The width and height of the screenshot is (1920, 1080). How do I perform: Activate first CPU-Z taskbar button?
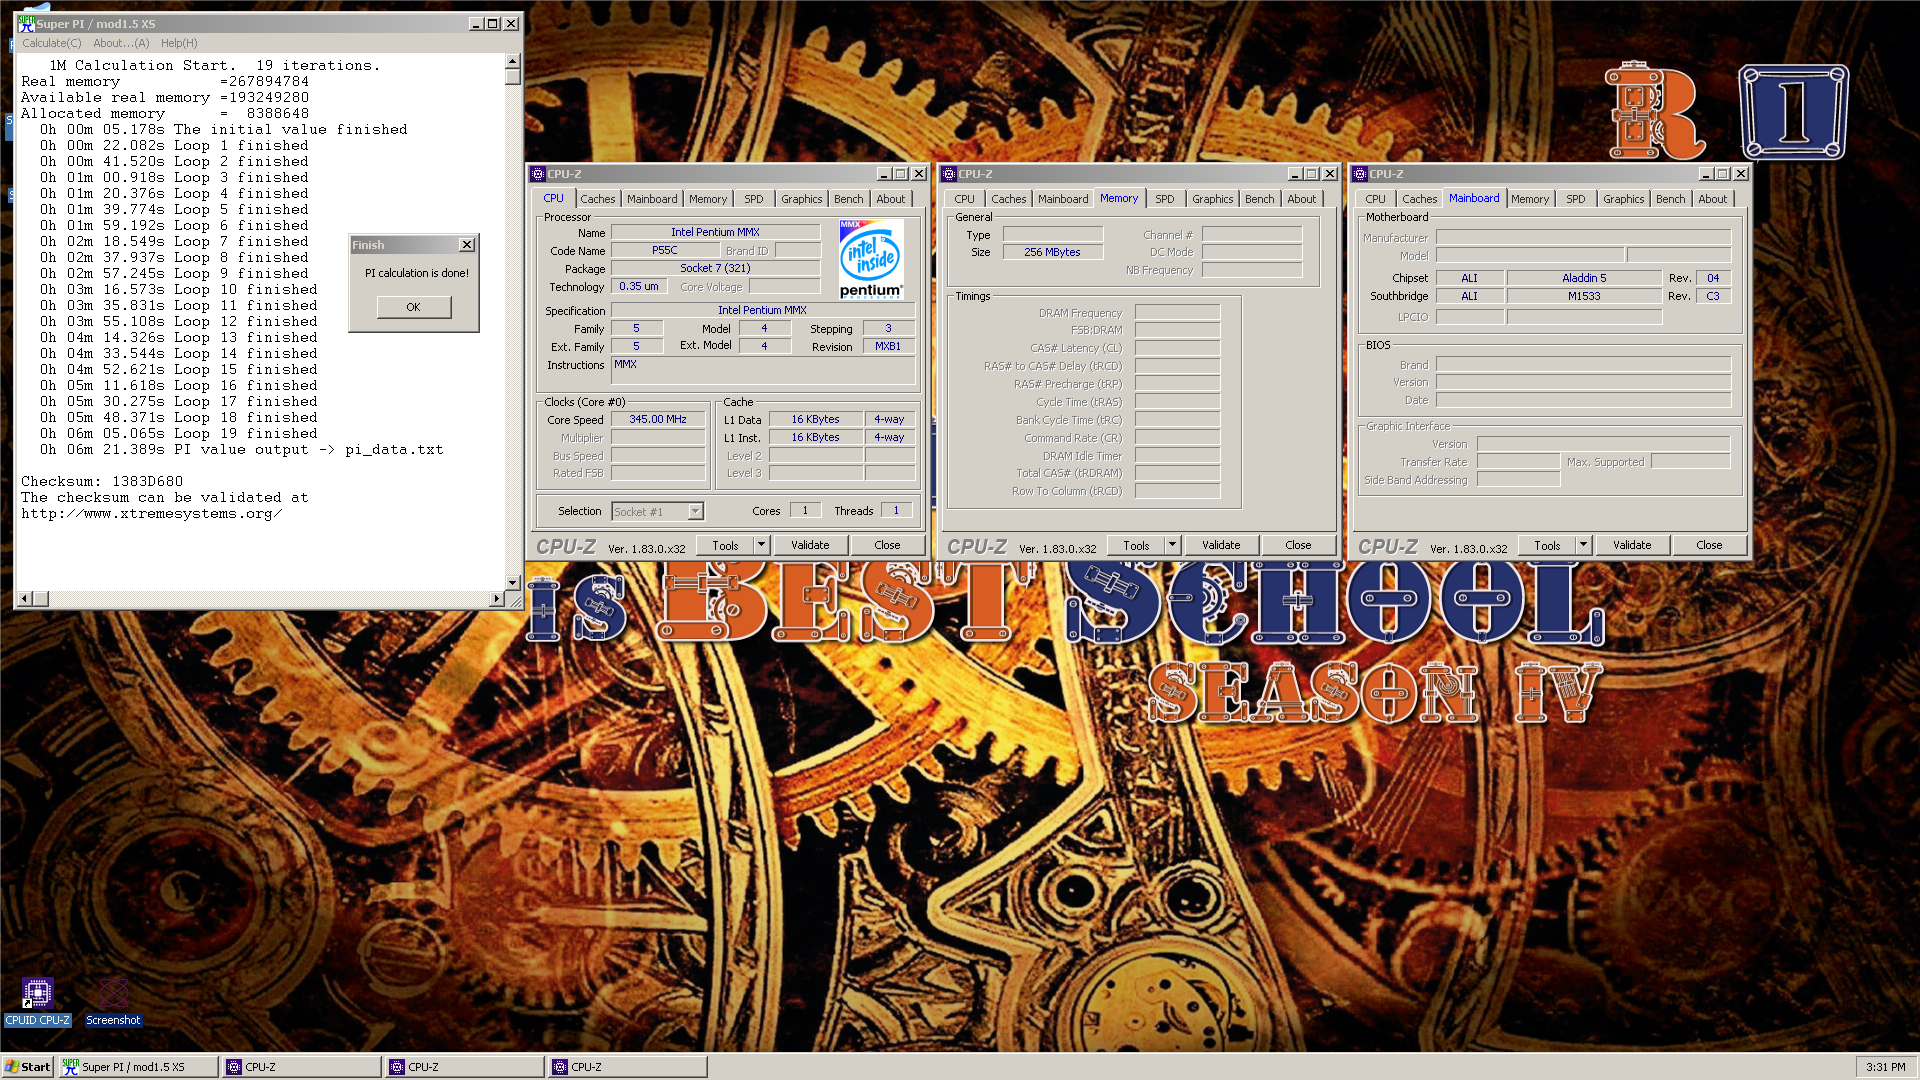[302, 1067]
